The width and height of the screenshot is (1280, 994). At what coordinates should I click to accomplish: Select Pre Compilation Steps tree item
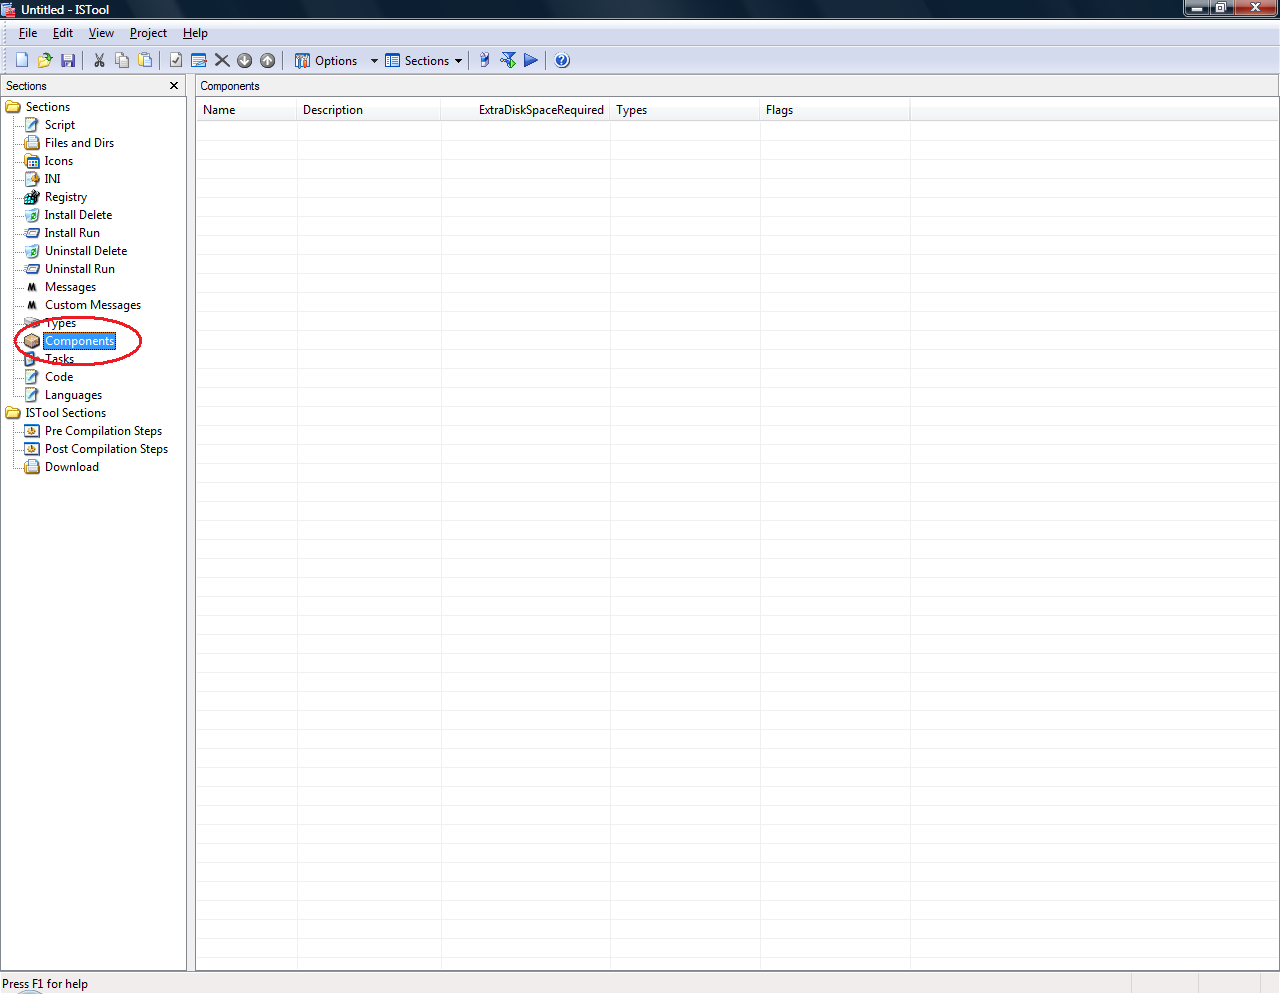tap(103, 431)
